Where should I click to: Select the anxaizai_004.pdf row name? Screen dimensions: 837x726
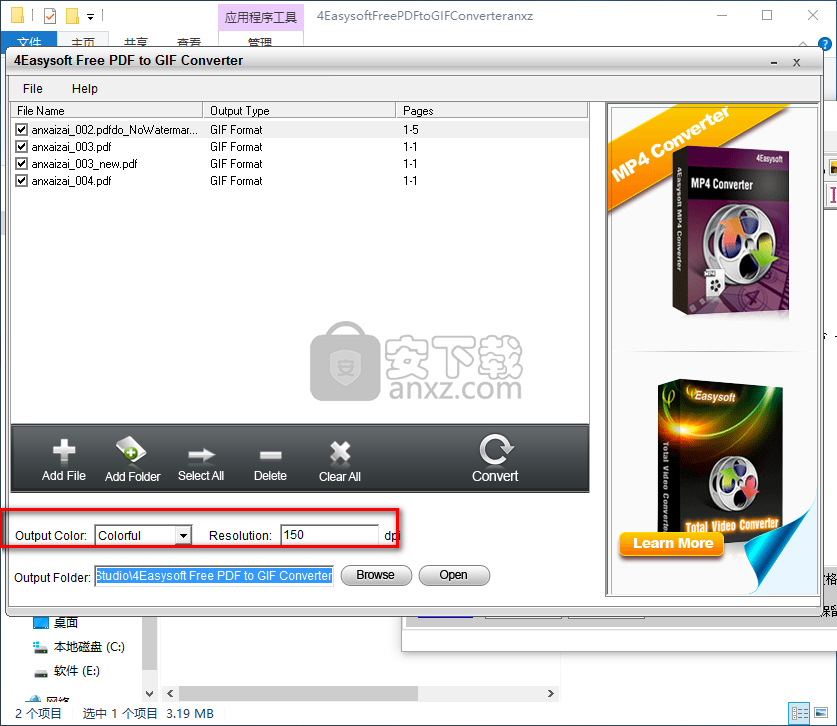(x=72, y=181)
